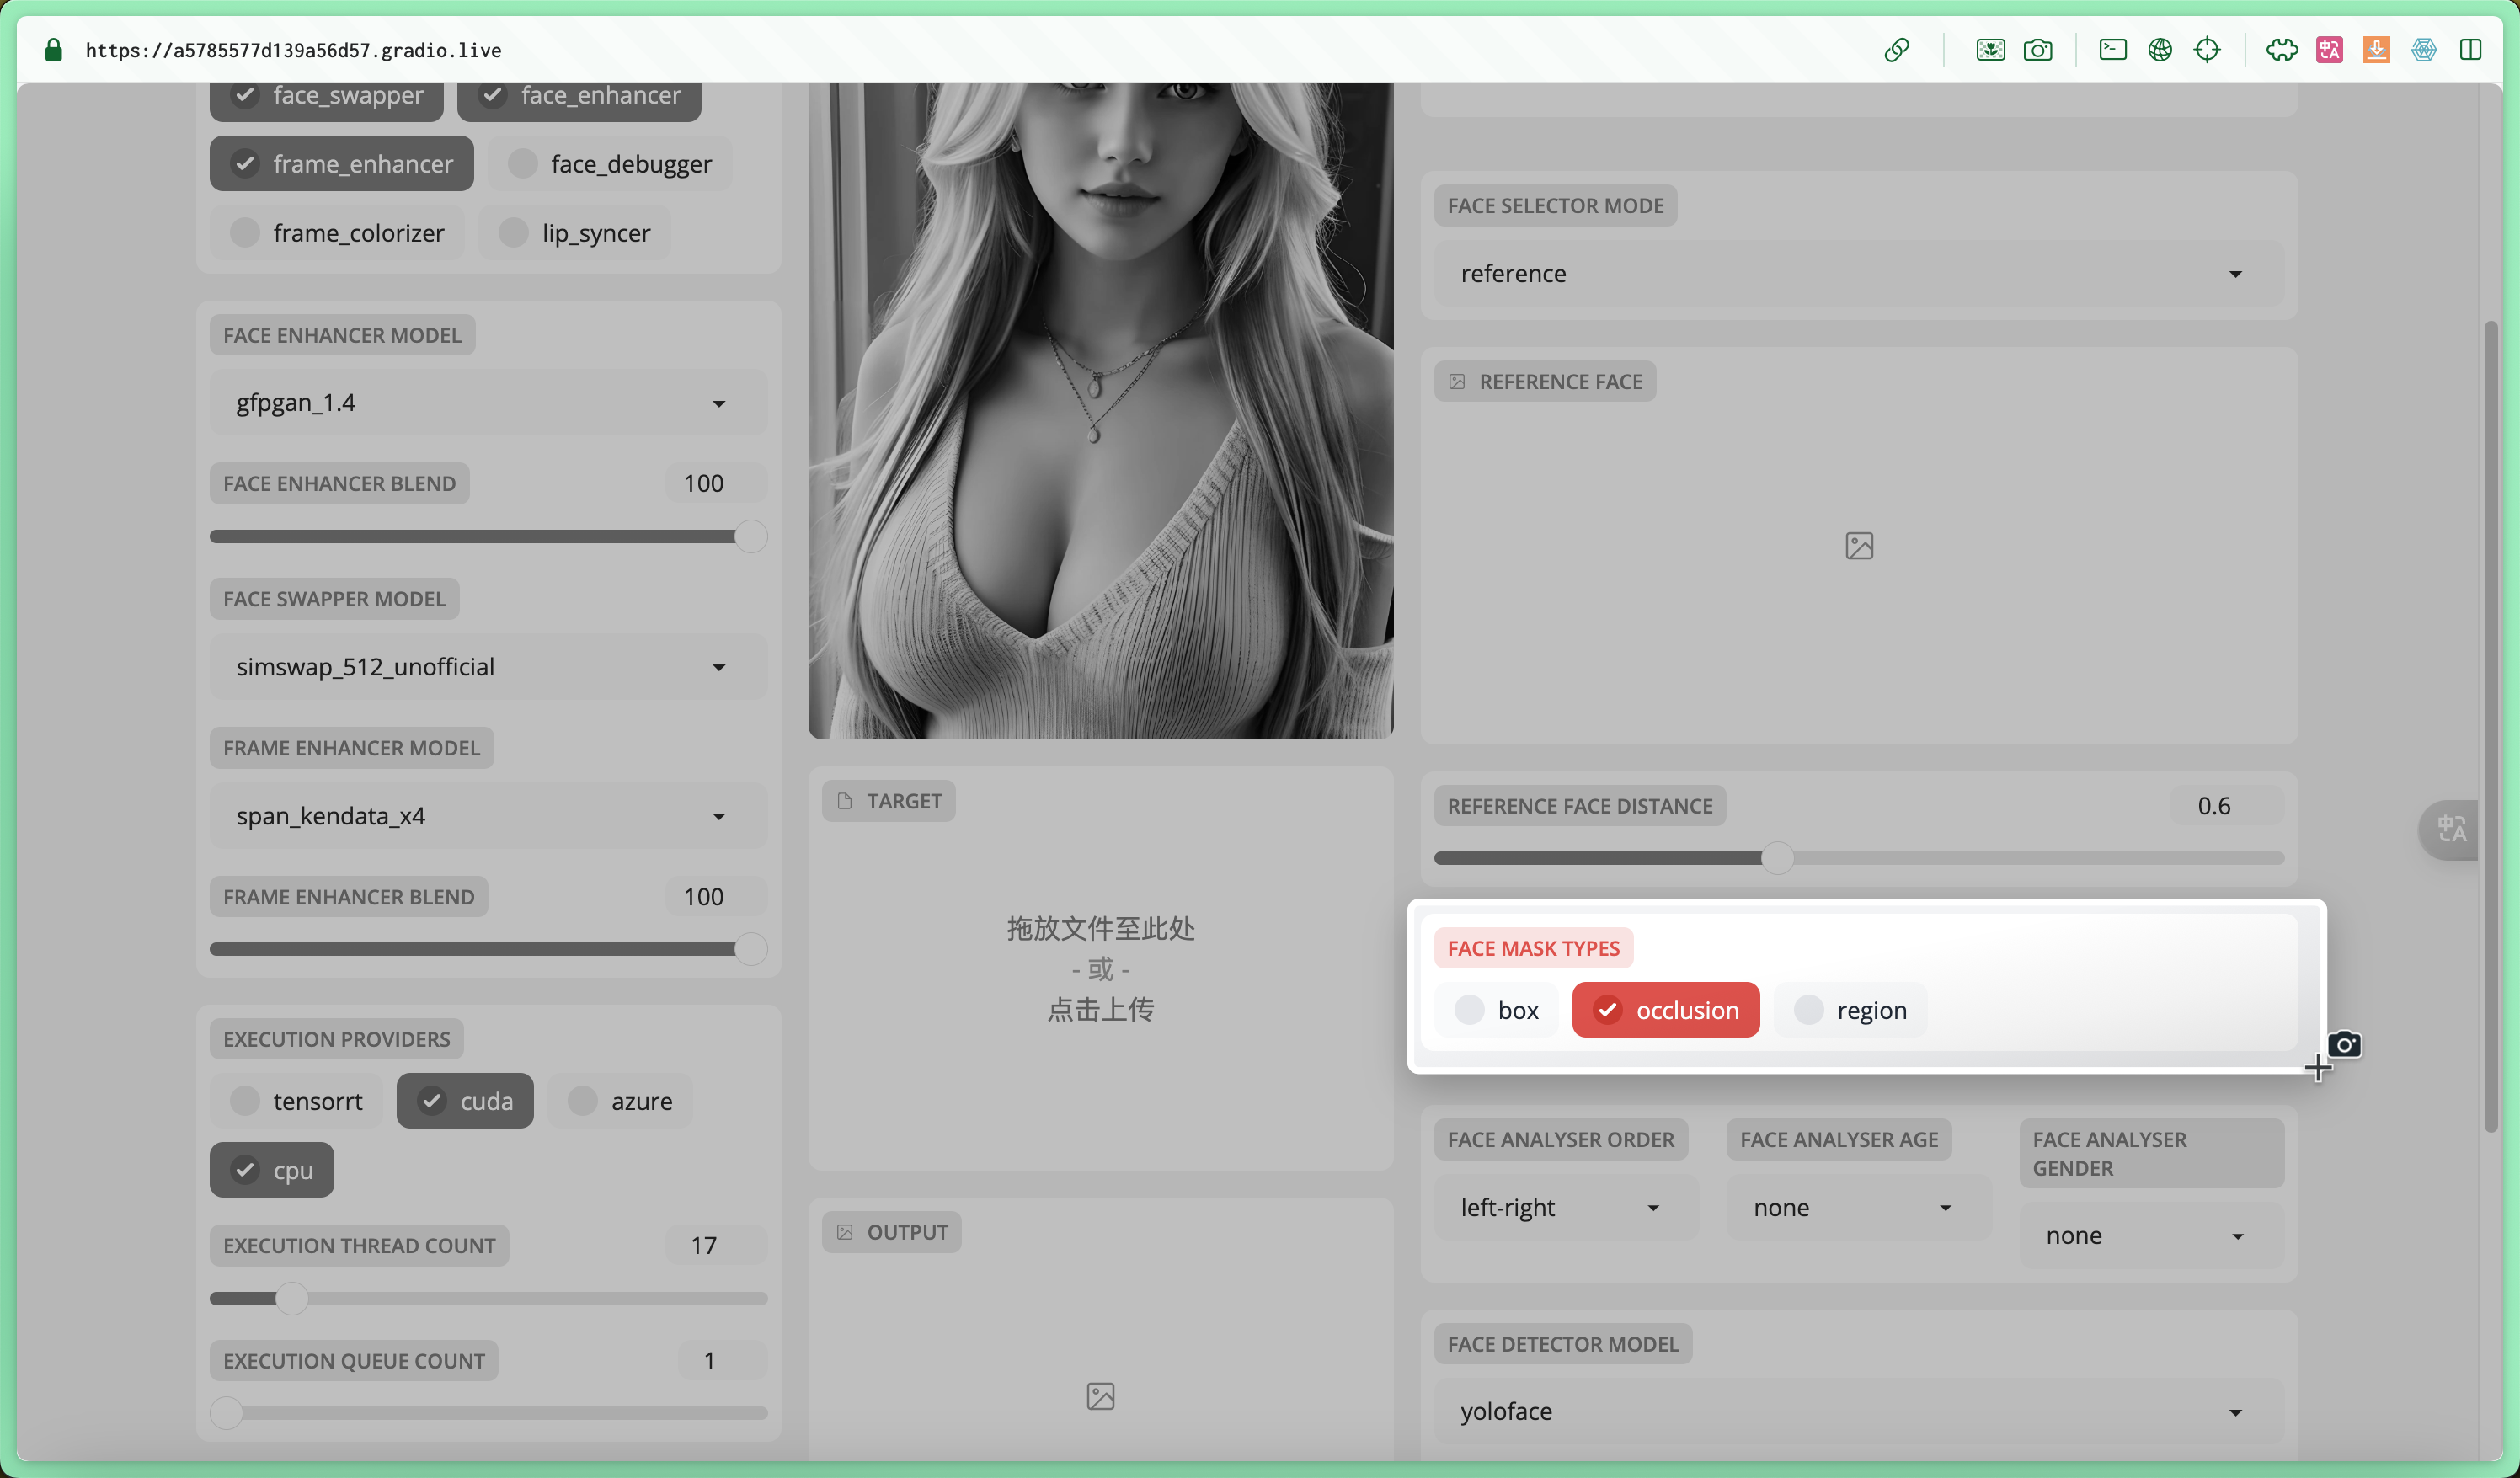This screenshot has width=2520, height=1478.
Task: Click the "FACE DETECTOR MODEL" label
Action: tap(1563, 1344)
